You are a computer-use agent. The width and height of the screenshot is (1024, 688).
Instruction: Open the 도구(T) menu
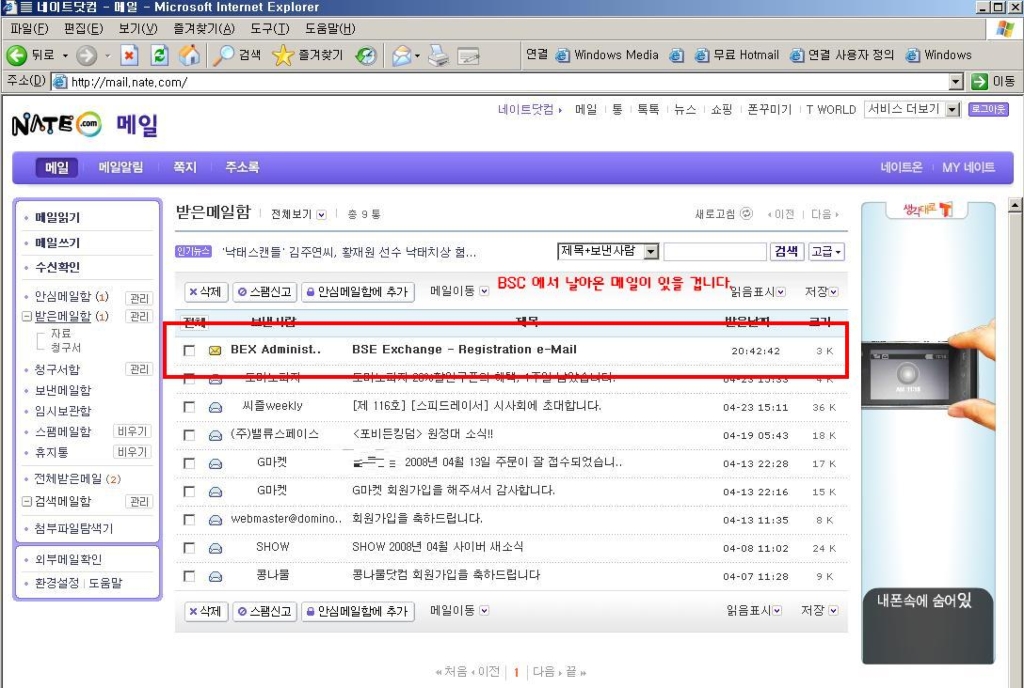(x=270, y=29)
